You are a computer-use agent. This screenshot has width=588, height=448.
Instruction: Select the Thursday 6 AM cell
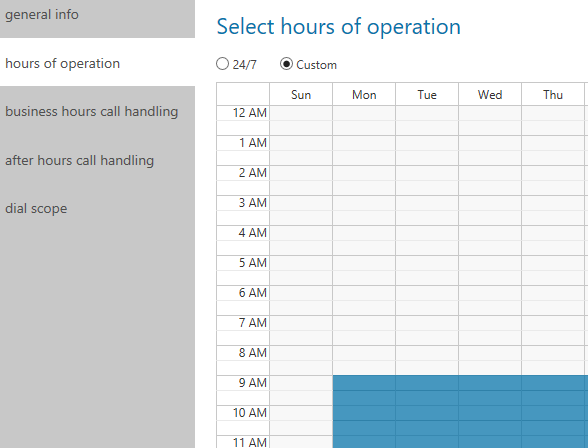(x=553, y=293)
